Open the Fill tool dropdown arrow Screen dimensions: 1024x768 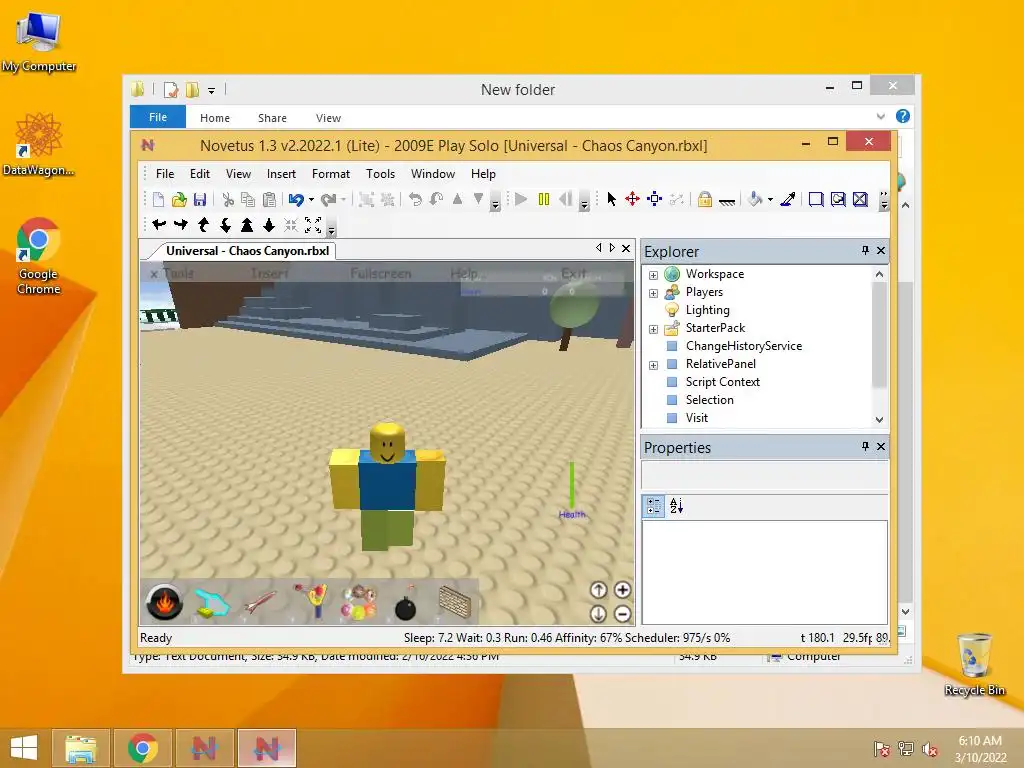(x=771, y=200)
